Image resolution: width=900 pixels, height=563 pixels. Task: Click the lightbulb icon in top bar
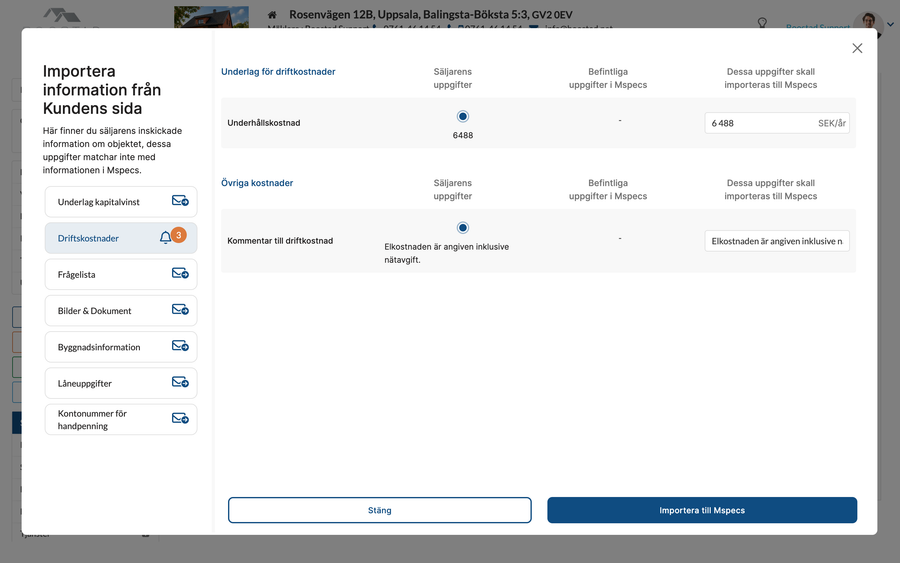coord(762,22)
